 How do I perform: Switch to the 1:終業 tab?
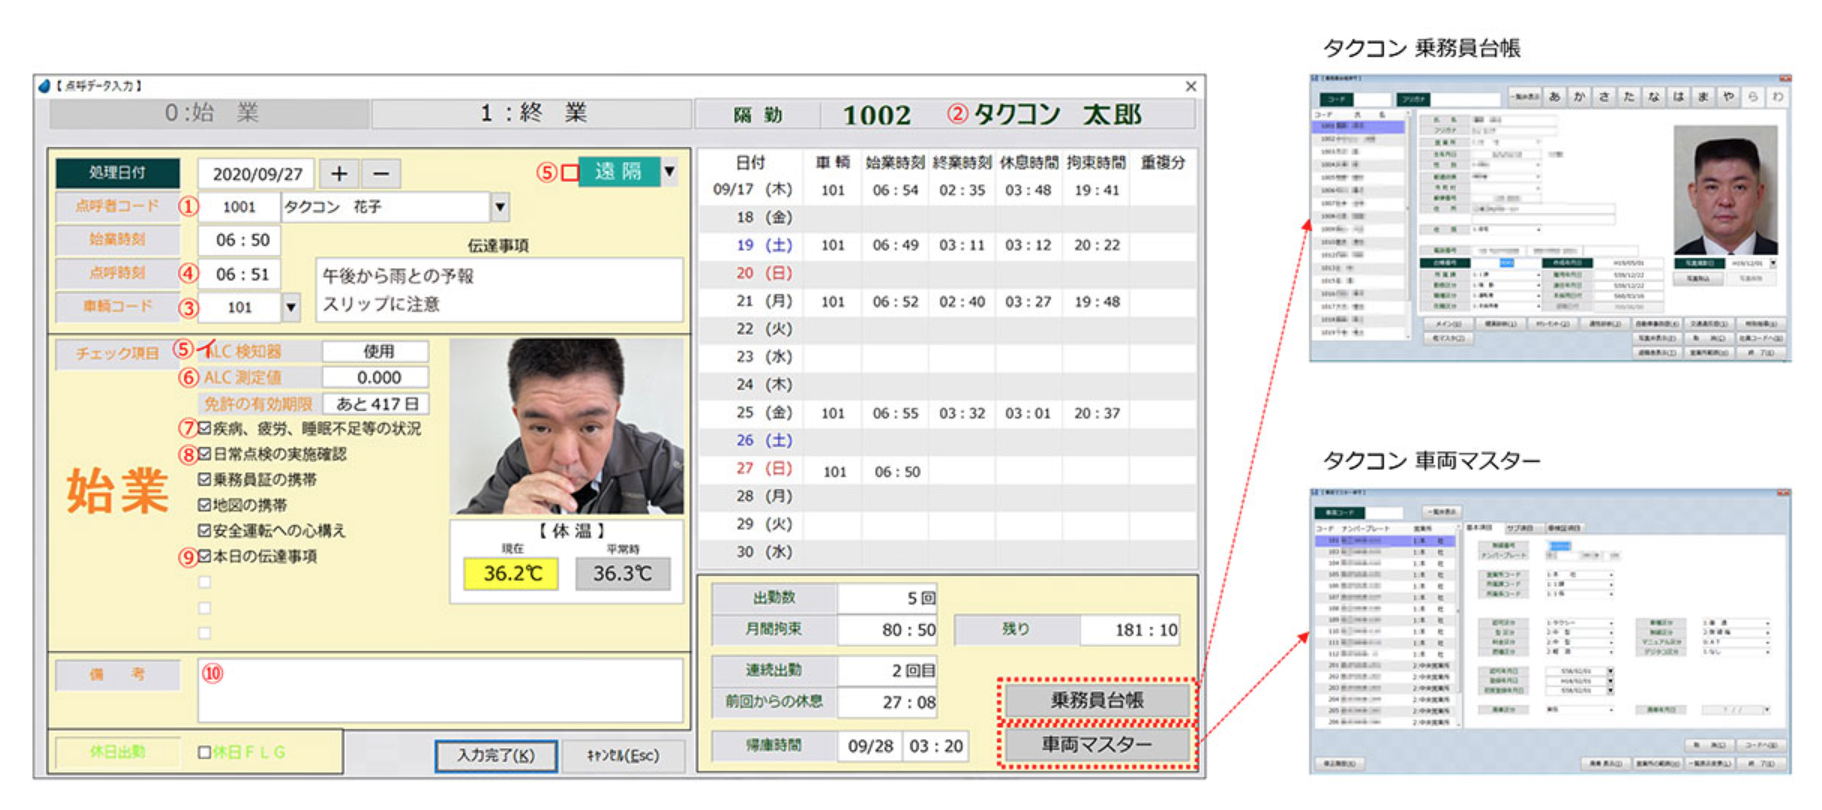coord(532,113)
